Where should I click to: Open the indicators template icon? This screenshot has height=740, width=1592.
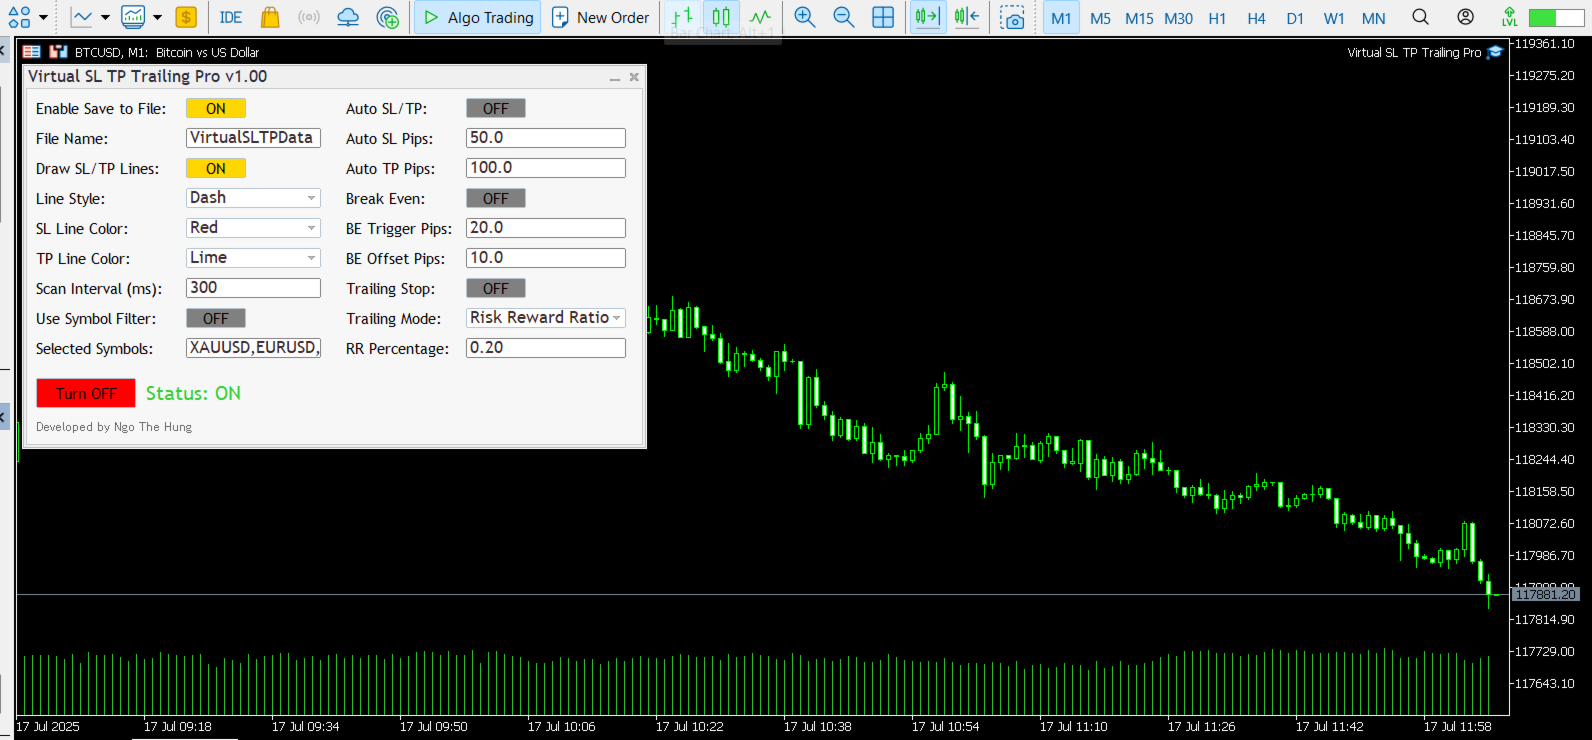click(x=133, y=17)
